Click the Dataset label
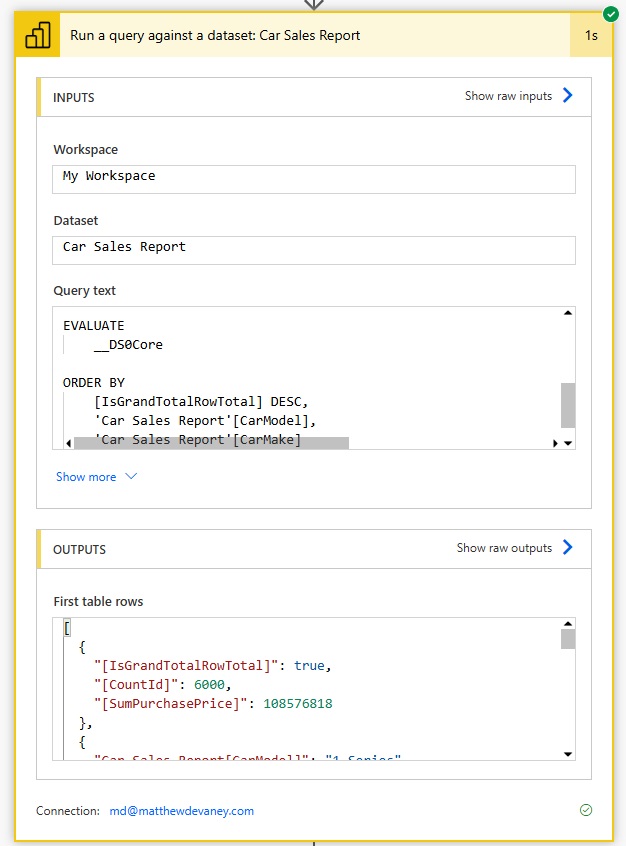Viewport: 626px width, 846px height. point(76,221)
